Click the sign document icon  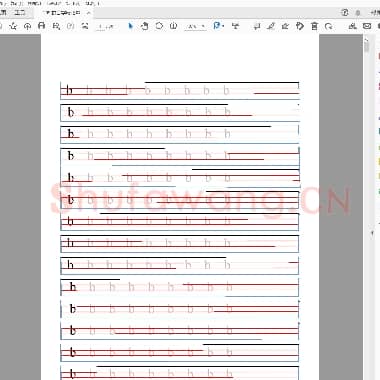pos(285,26)
